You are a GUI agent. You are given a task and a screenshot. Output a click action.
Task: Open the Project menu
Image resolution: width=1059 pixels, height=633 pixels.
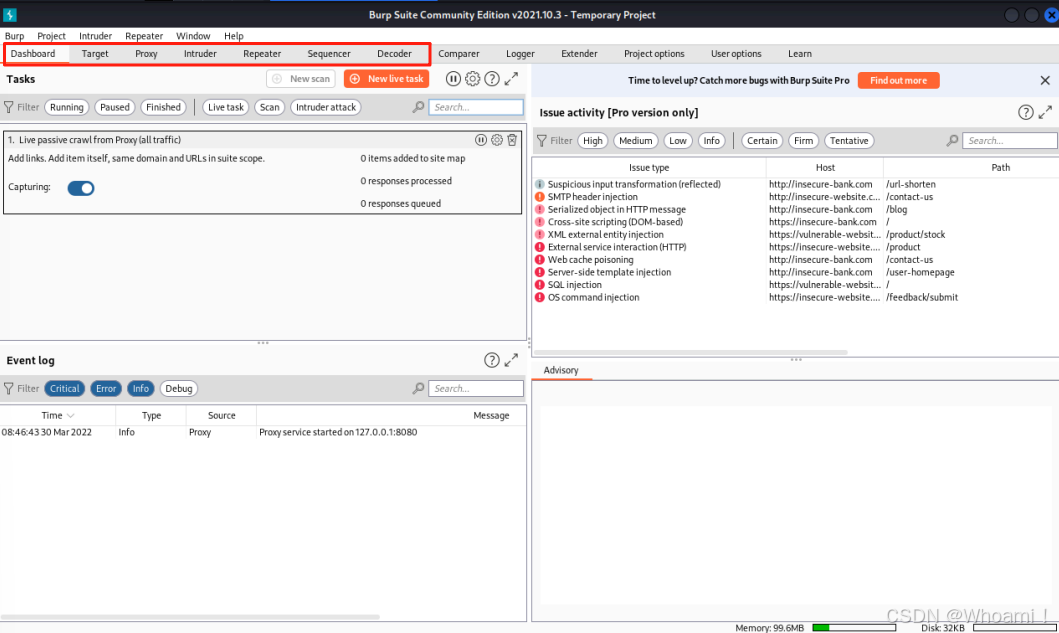(51, 36)
